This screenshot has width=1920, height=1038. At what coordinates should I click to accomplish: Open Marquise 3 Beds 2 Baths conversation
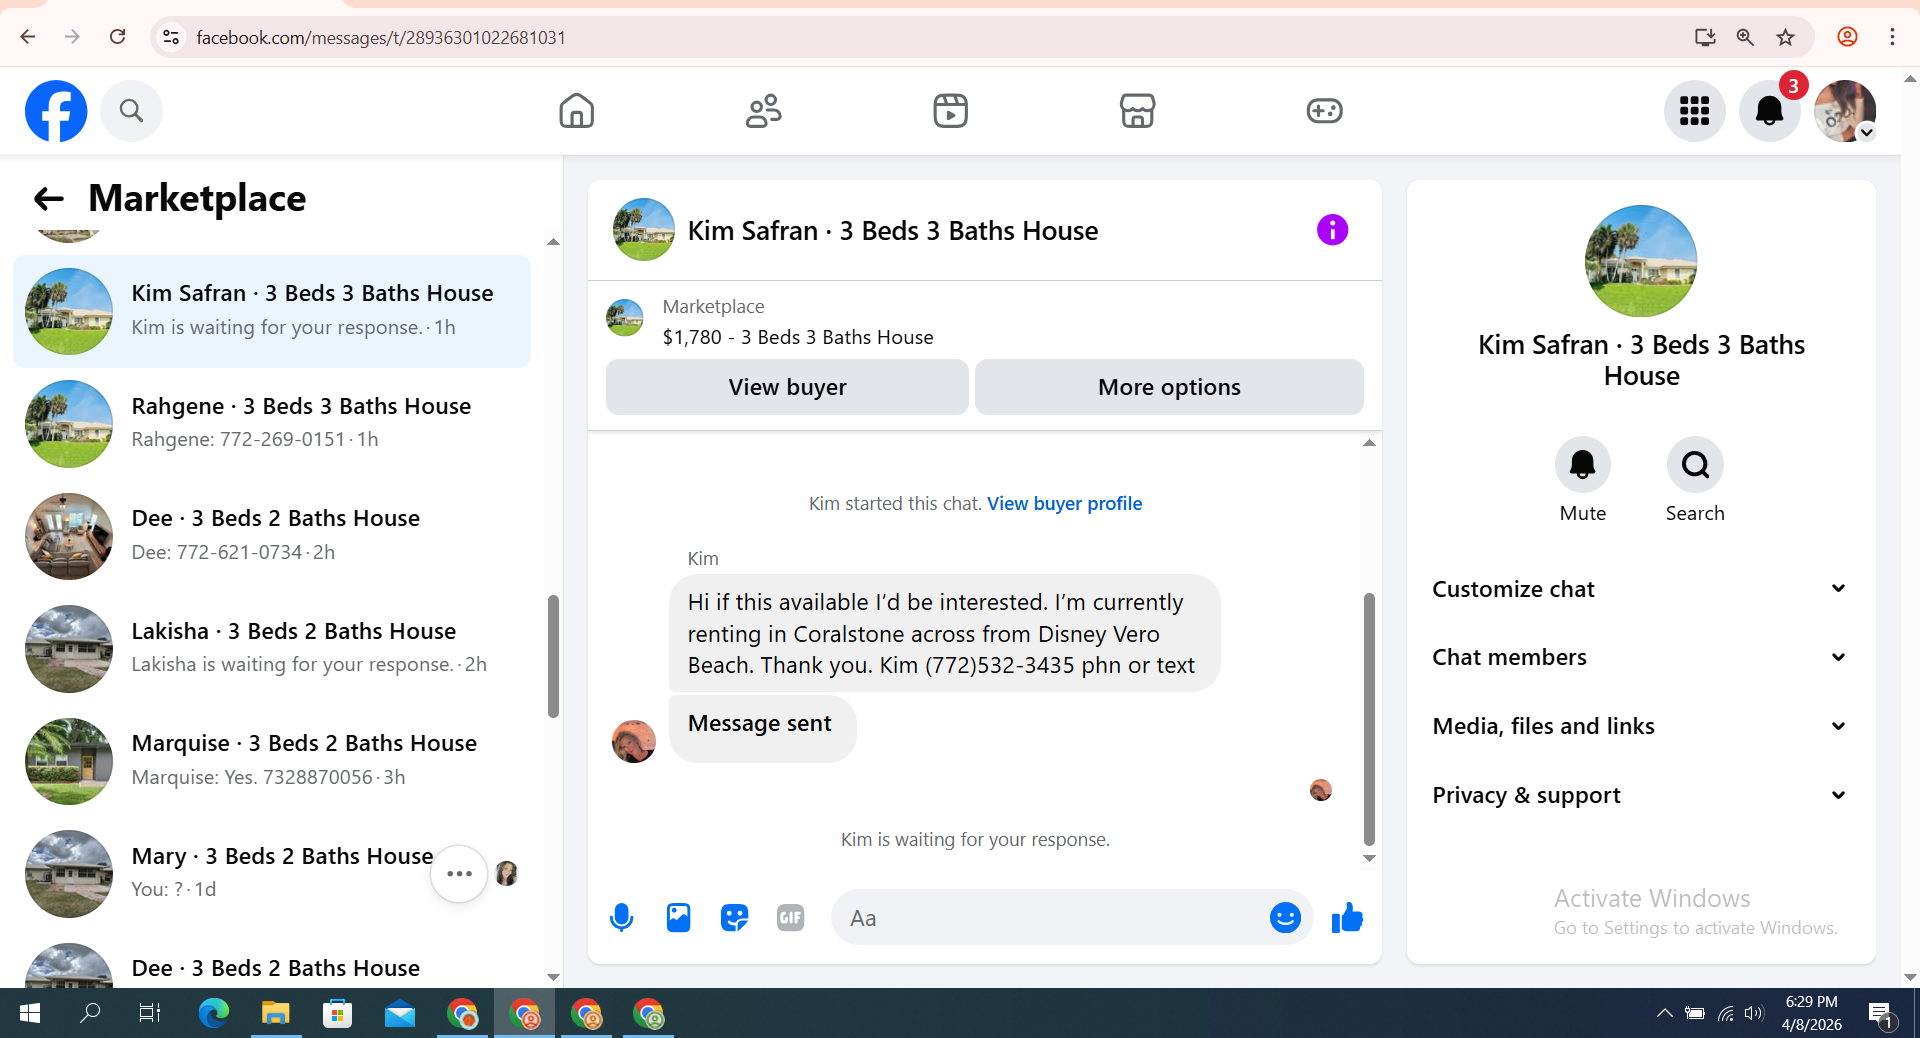point(272,761)
